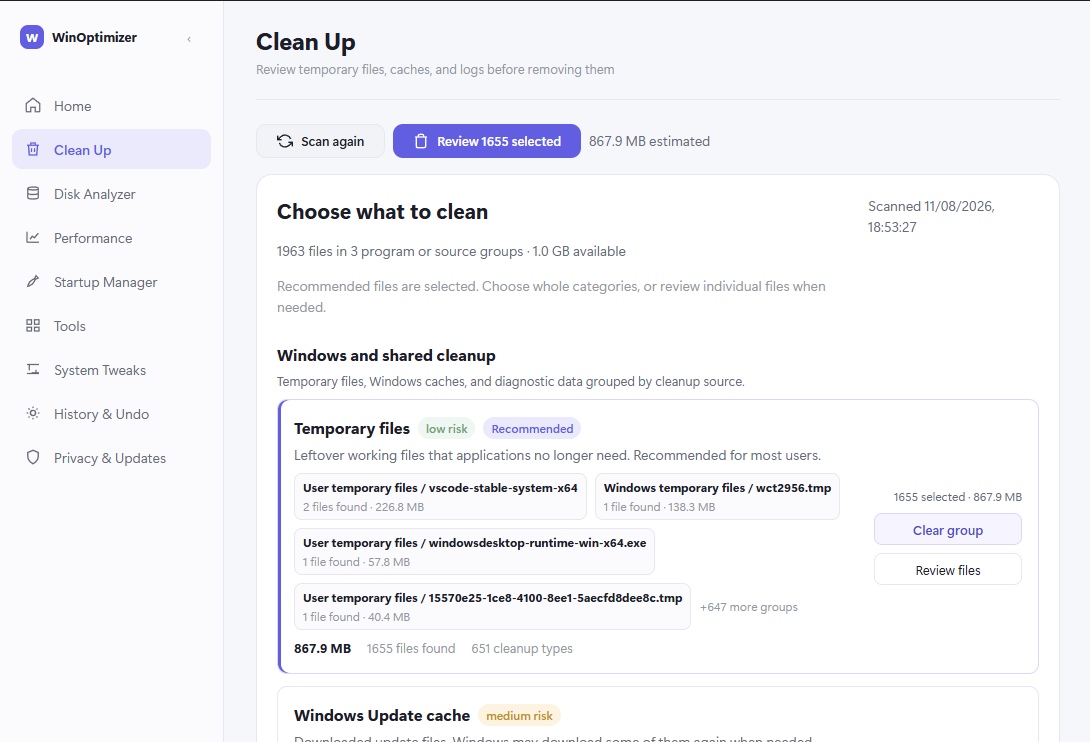Click the Windows and shared cleanup heading

[x=386, y=355]
